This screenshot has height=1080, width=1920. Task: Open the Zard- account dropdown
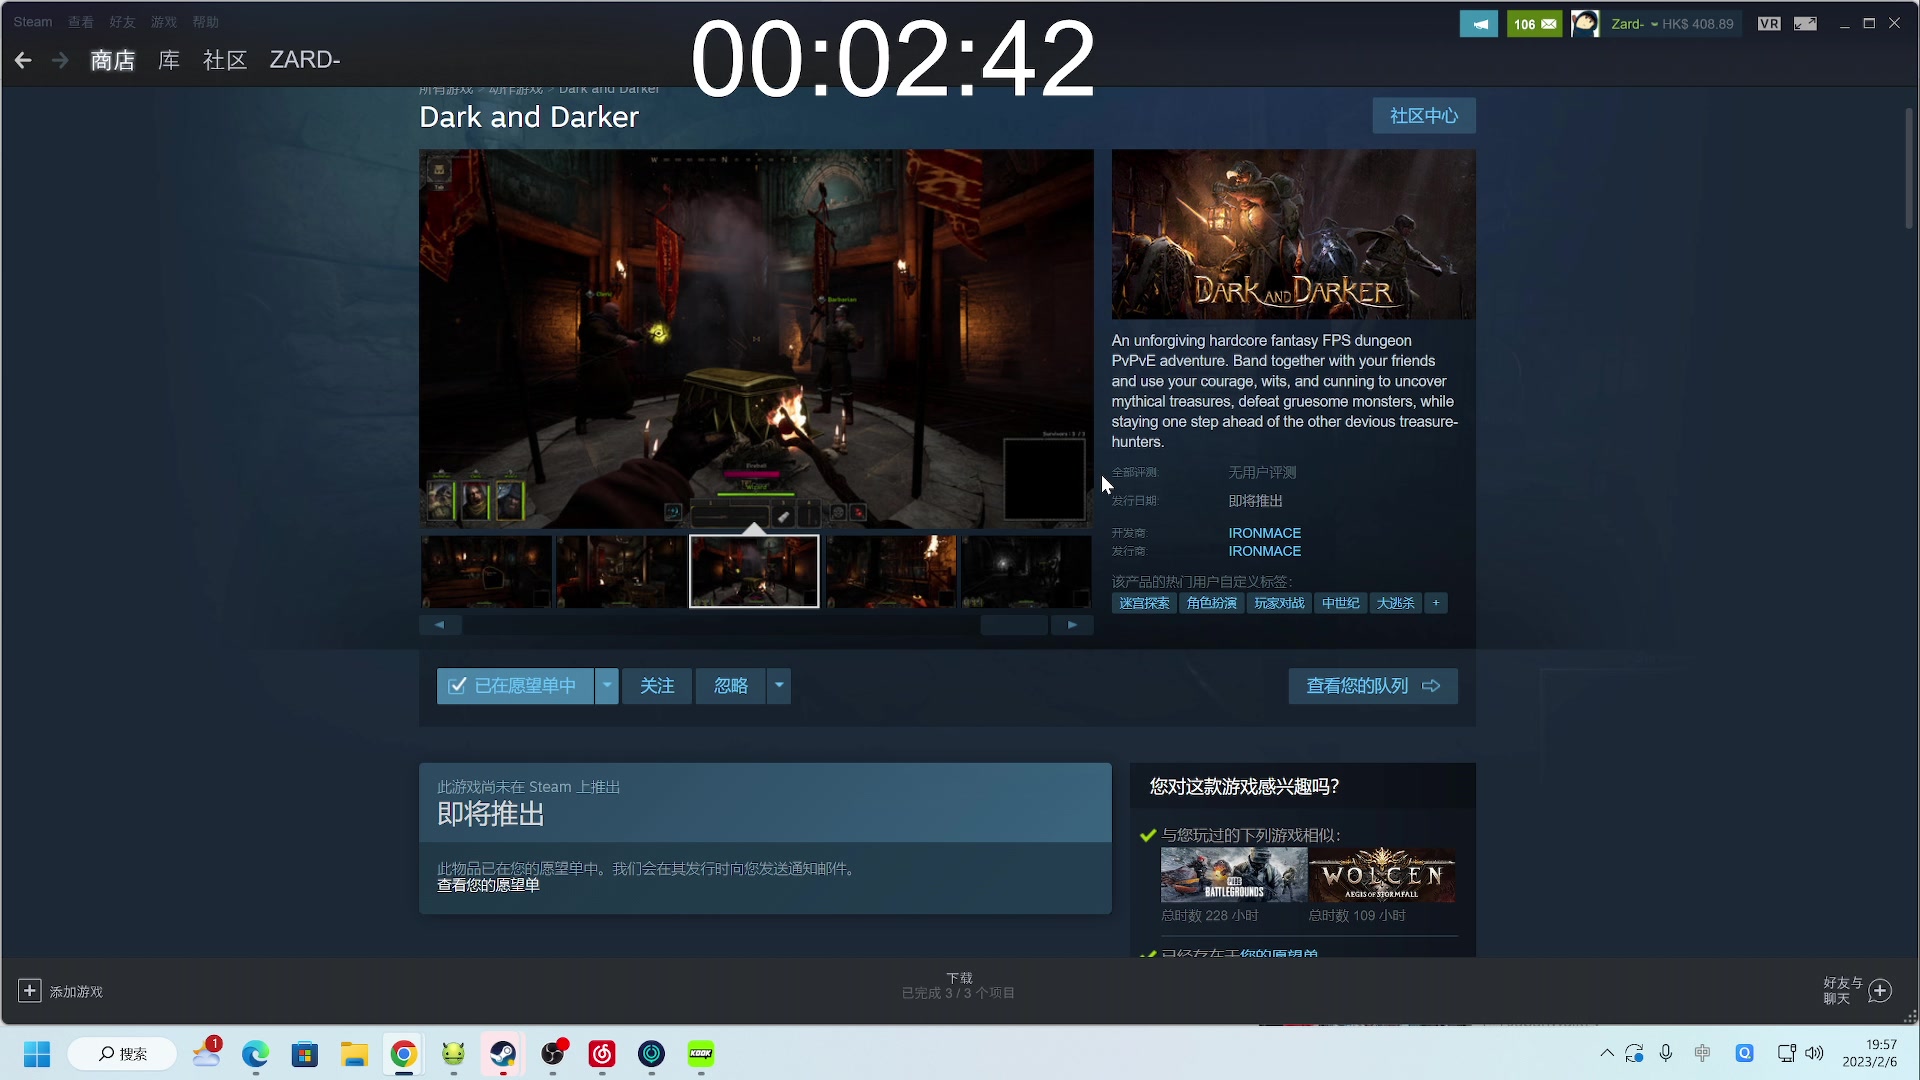pos(1634,24)
